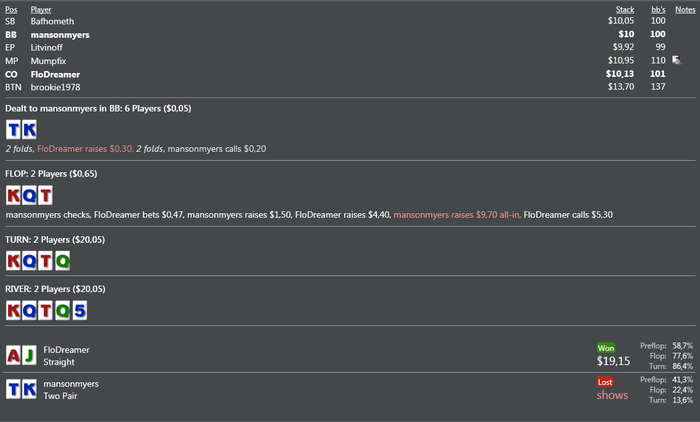Click the bb's column header
Screen dimensions: 700x422
pyautogui.click(x=657, y=9)
